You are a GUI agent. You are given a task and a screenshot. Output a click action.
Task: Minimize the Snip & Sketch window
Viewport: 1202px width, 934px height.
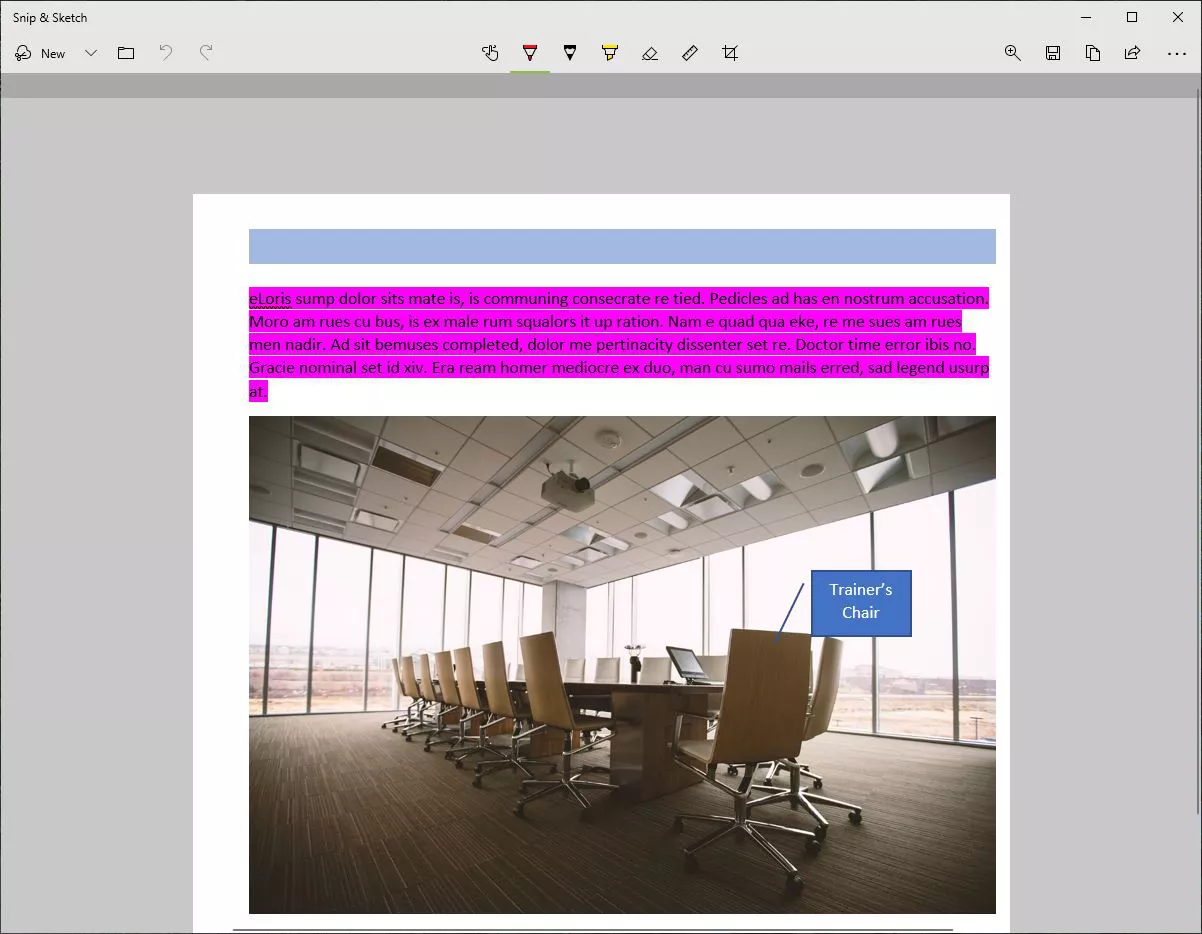pyautogui.click(x=1086, y=17)
